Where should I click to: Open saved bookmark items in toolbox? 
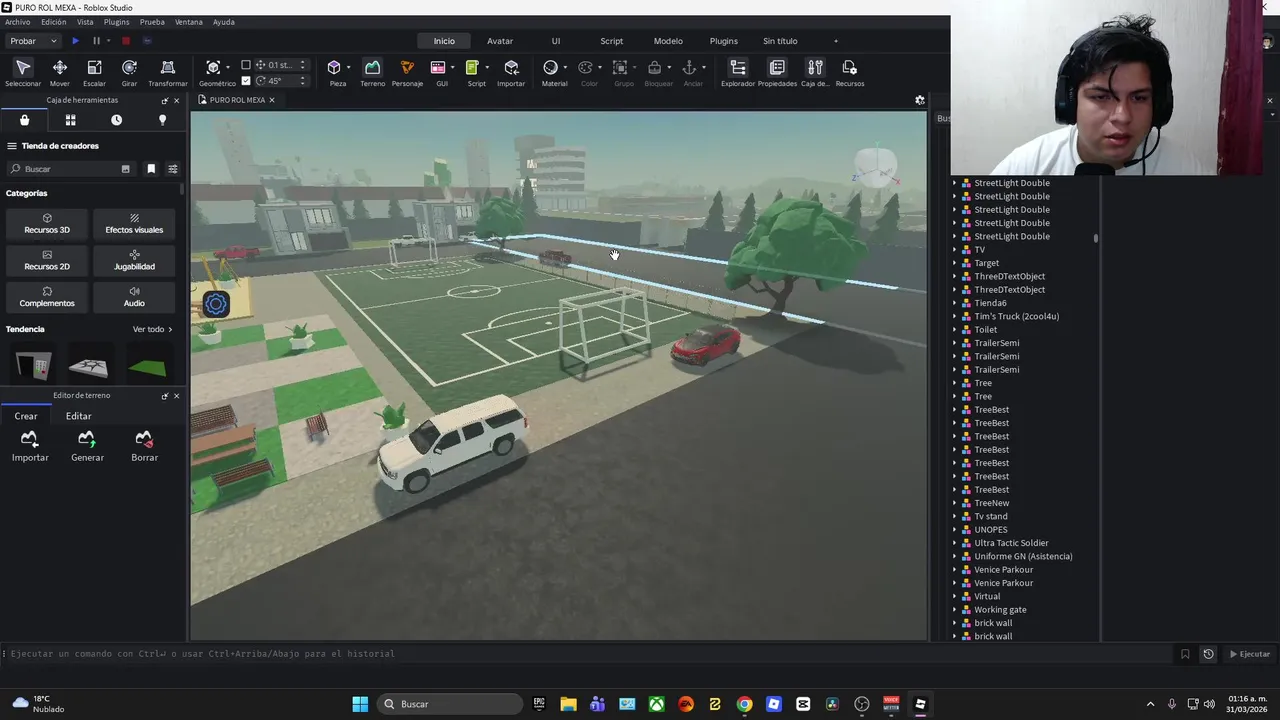tap(151, 169)
